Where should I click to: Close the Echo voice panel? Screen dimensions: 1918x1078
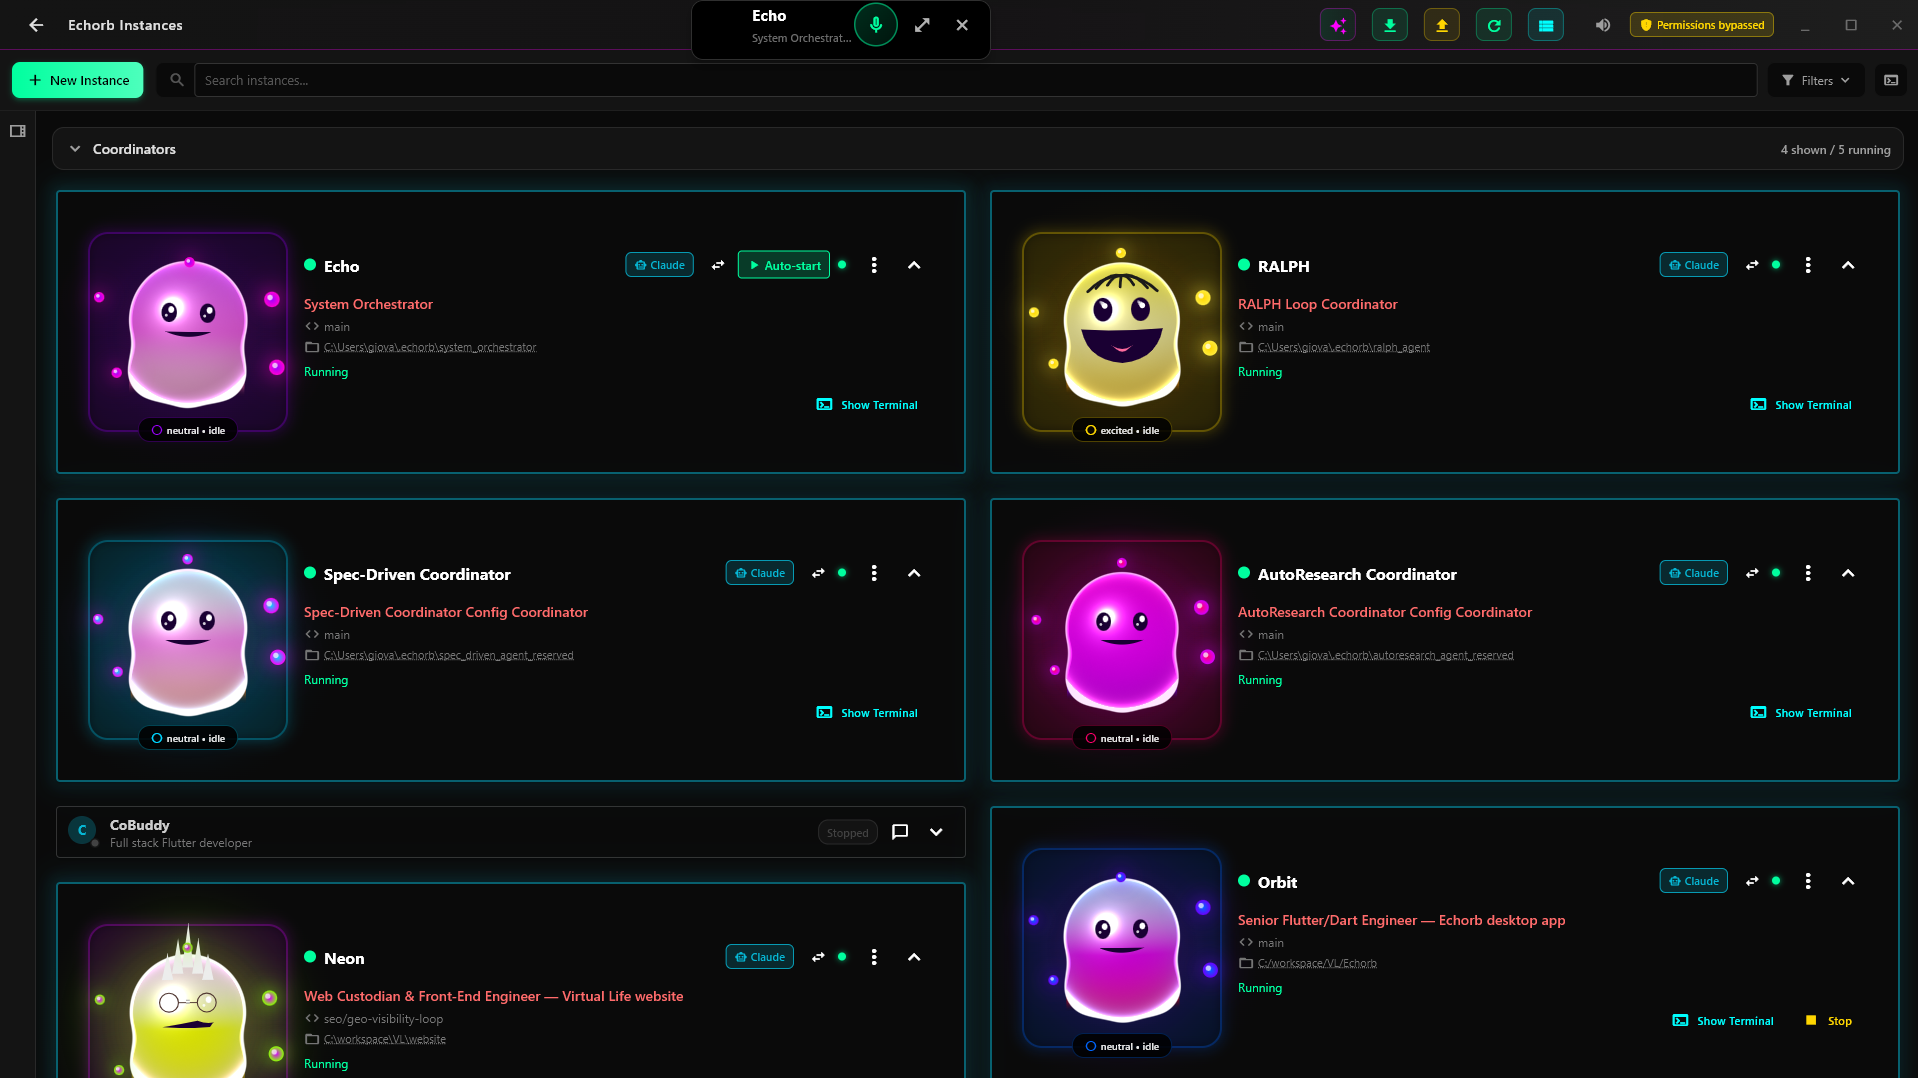coord(962,25)
